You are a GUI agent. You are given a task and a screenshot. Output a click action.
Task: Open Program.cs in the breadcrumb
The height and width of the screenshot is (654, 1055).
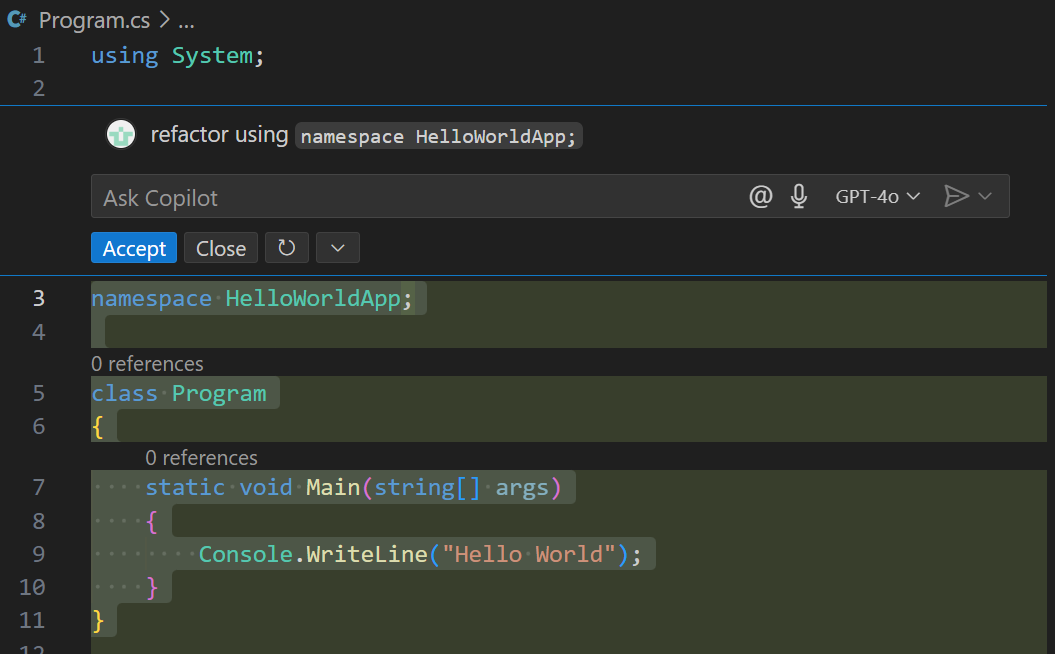(94, 21)
